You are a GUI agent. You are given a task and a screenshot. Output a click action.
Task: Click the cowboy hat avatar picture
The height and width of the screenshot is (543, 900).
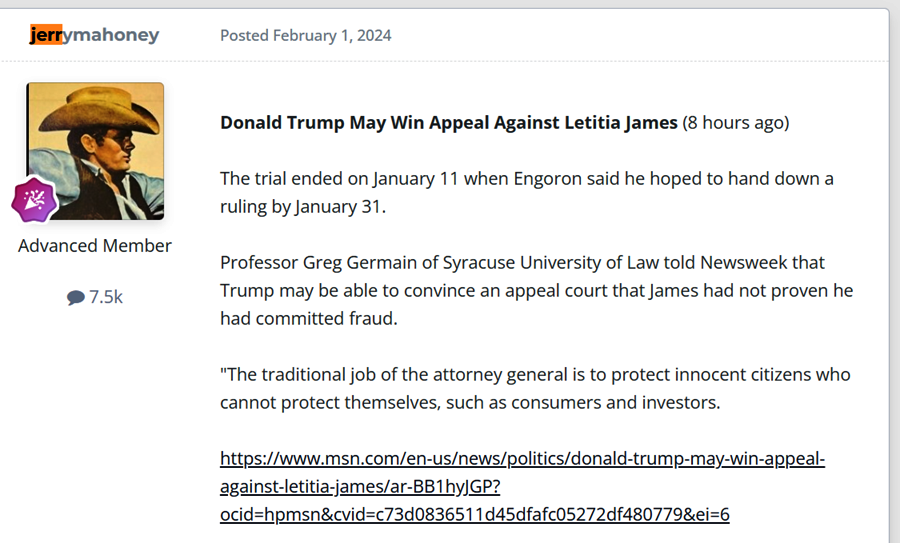coord(96,148)
